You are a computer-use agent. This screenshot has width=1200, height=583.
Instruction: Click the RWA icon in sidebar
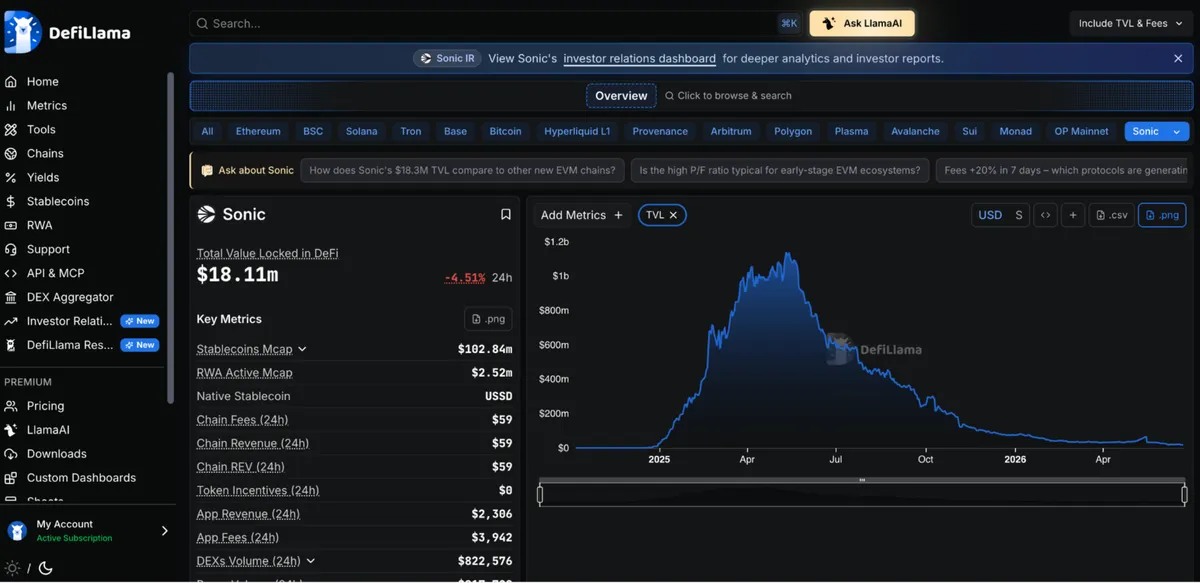pyautogui.click(x=11, y=226)
